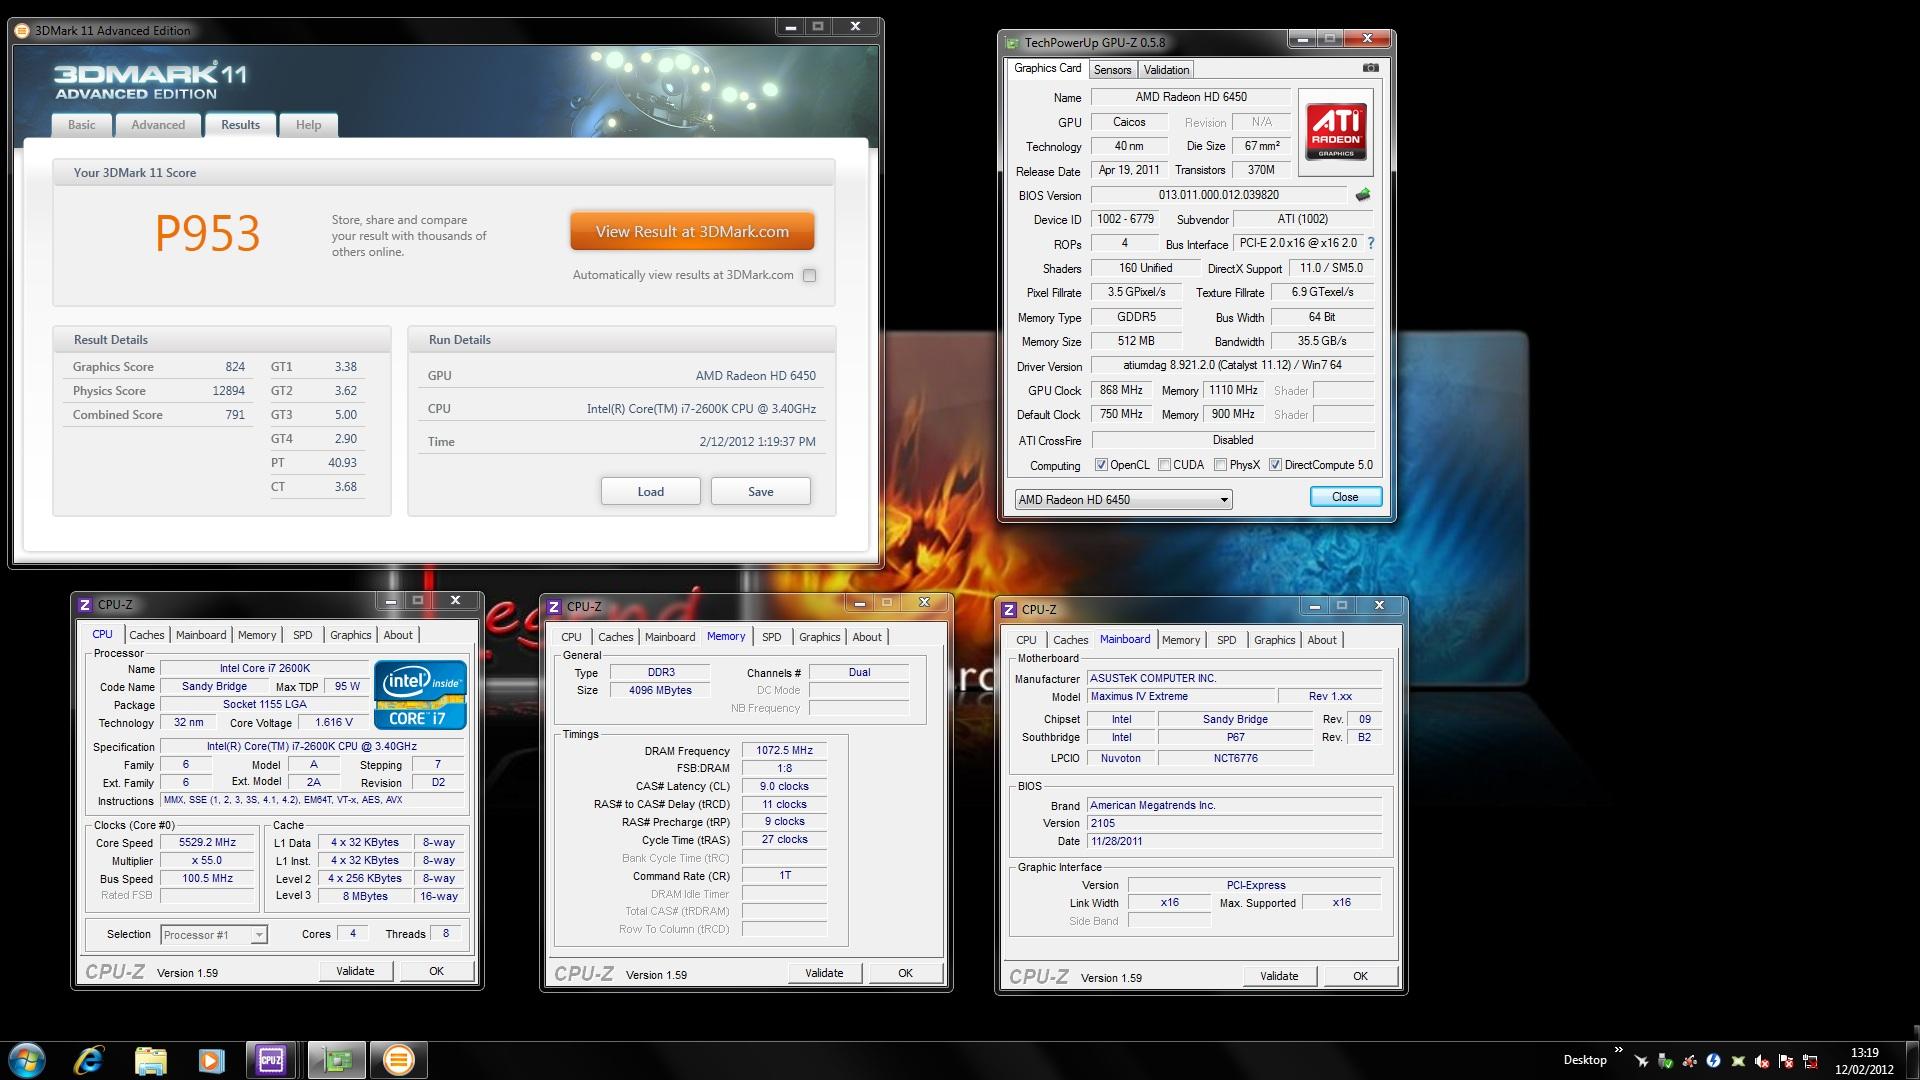This screenshot has height=1080, width=1920.
Task: Click View Result at 3DMark.com button
Action: (x=692, y=231)
